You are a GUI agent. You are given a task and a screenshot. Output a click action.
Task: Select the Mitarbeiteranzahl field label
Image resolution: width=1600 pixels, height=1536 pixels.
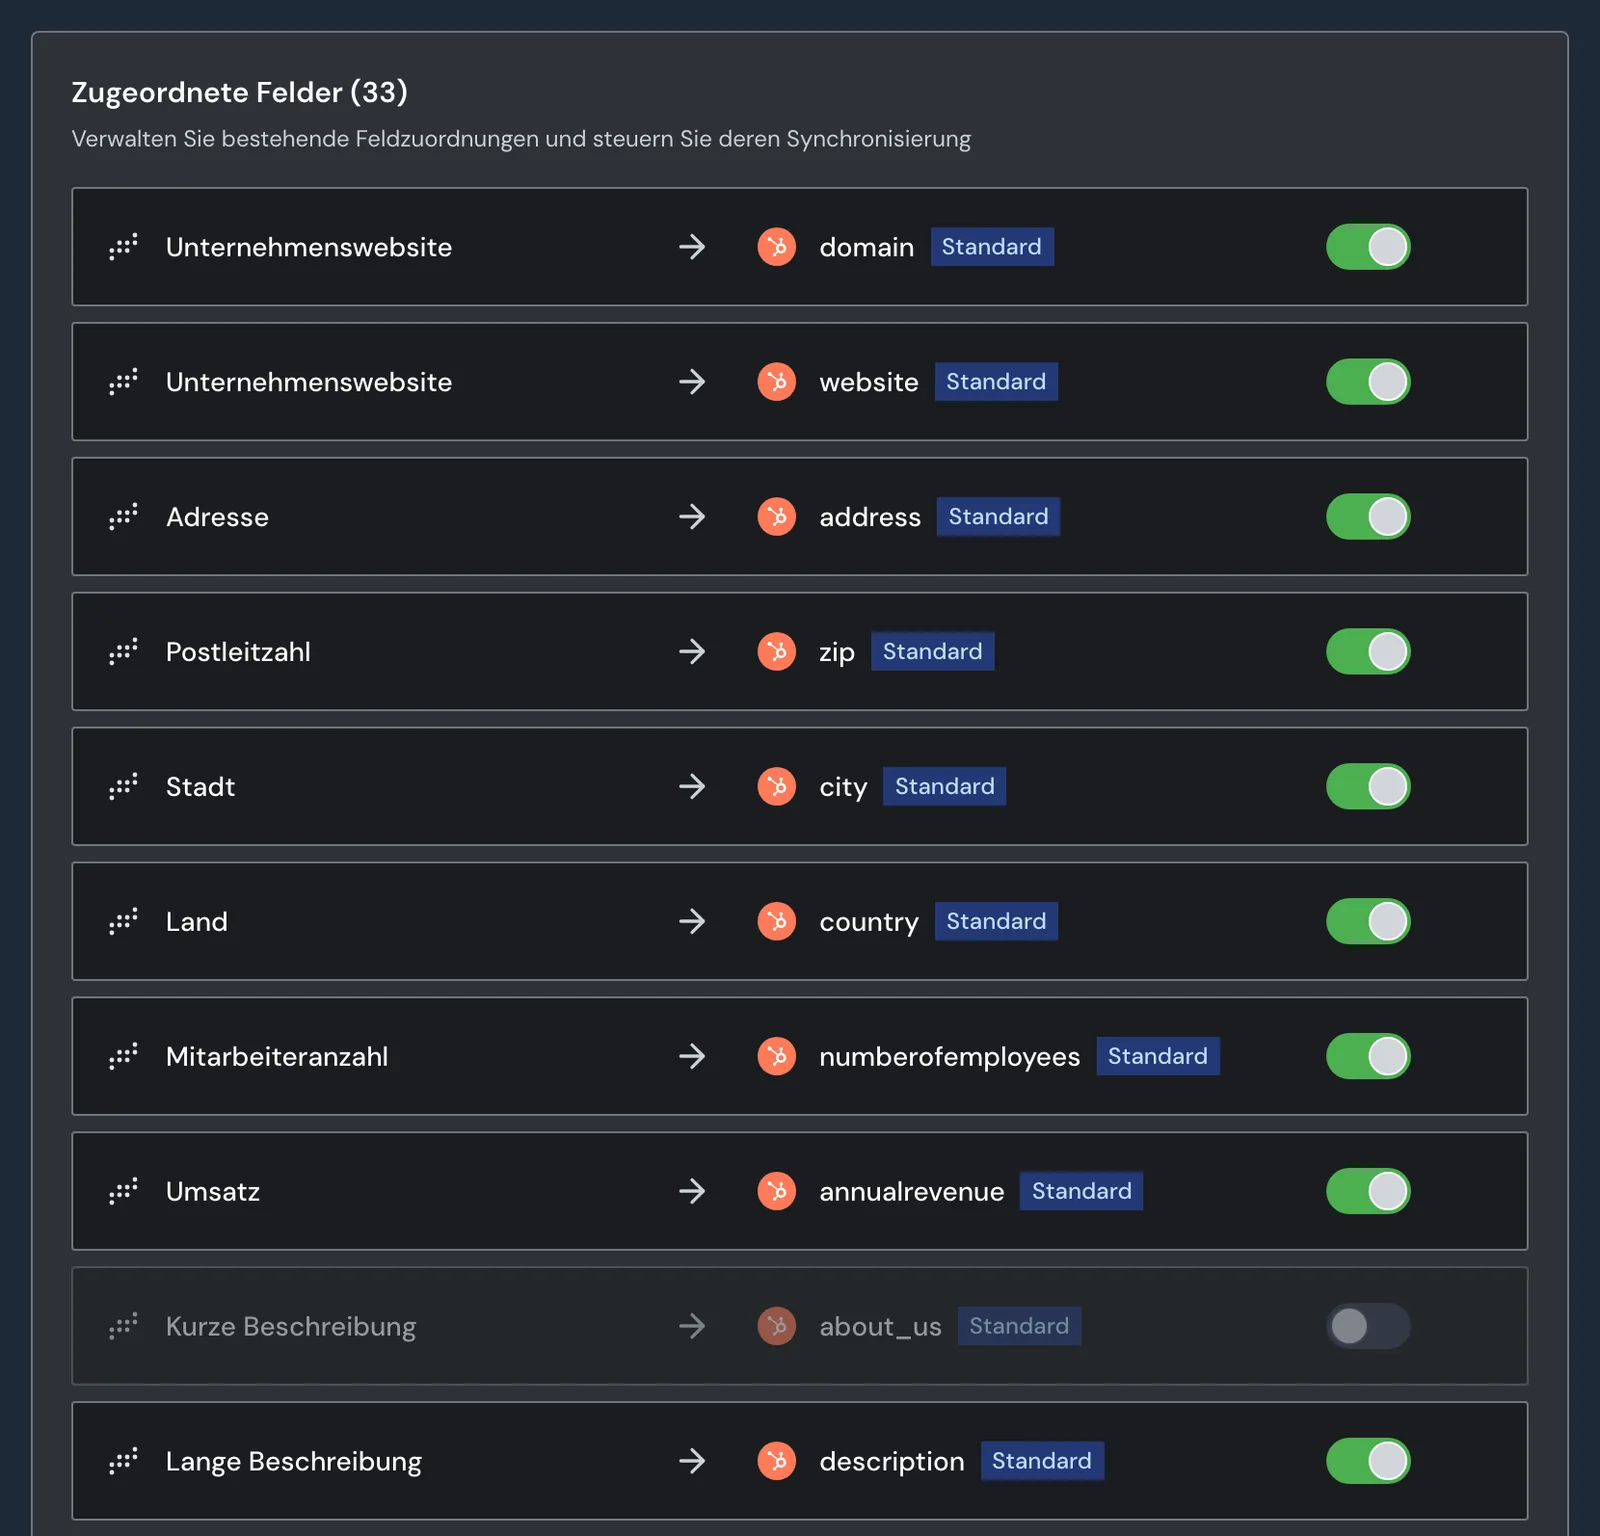pos(277,1057)
